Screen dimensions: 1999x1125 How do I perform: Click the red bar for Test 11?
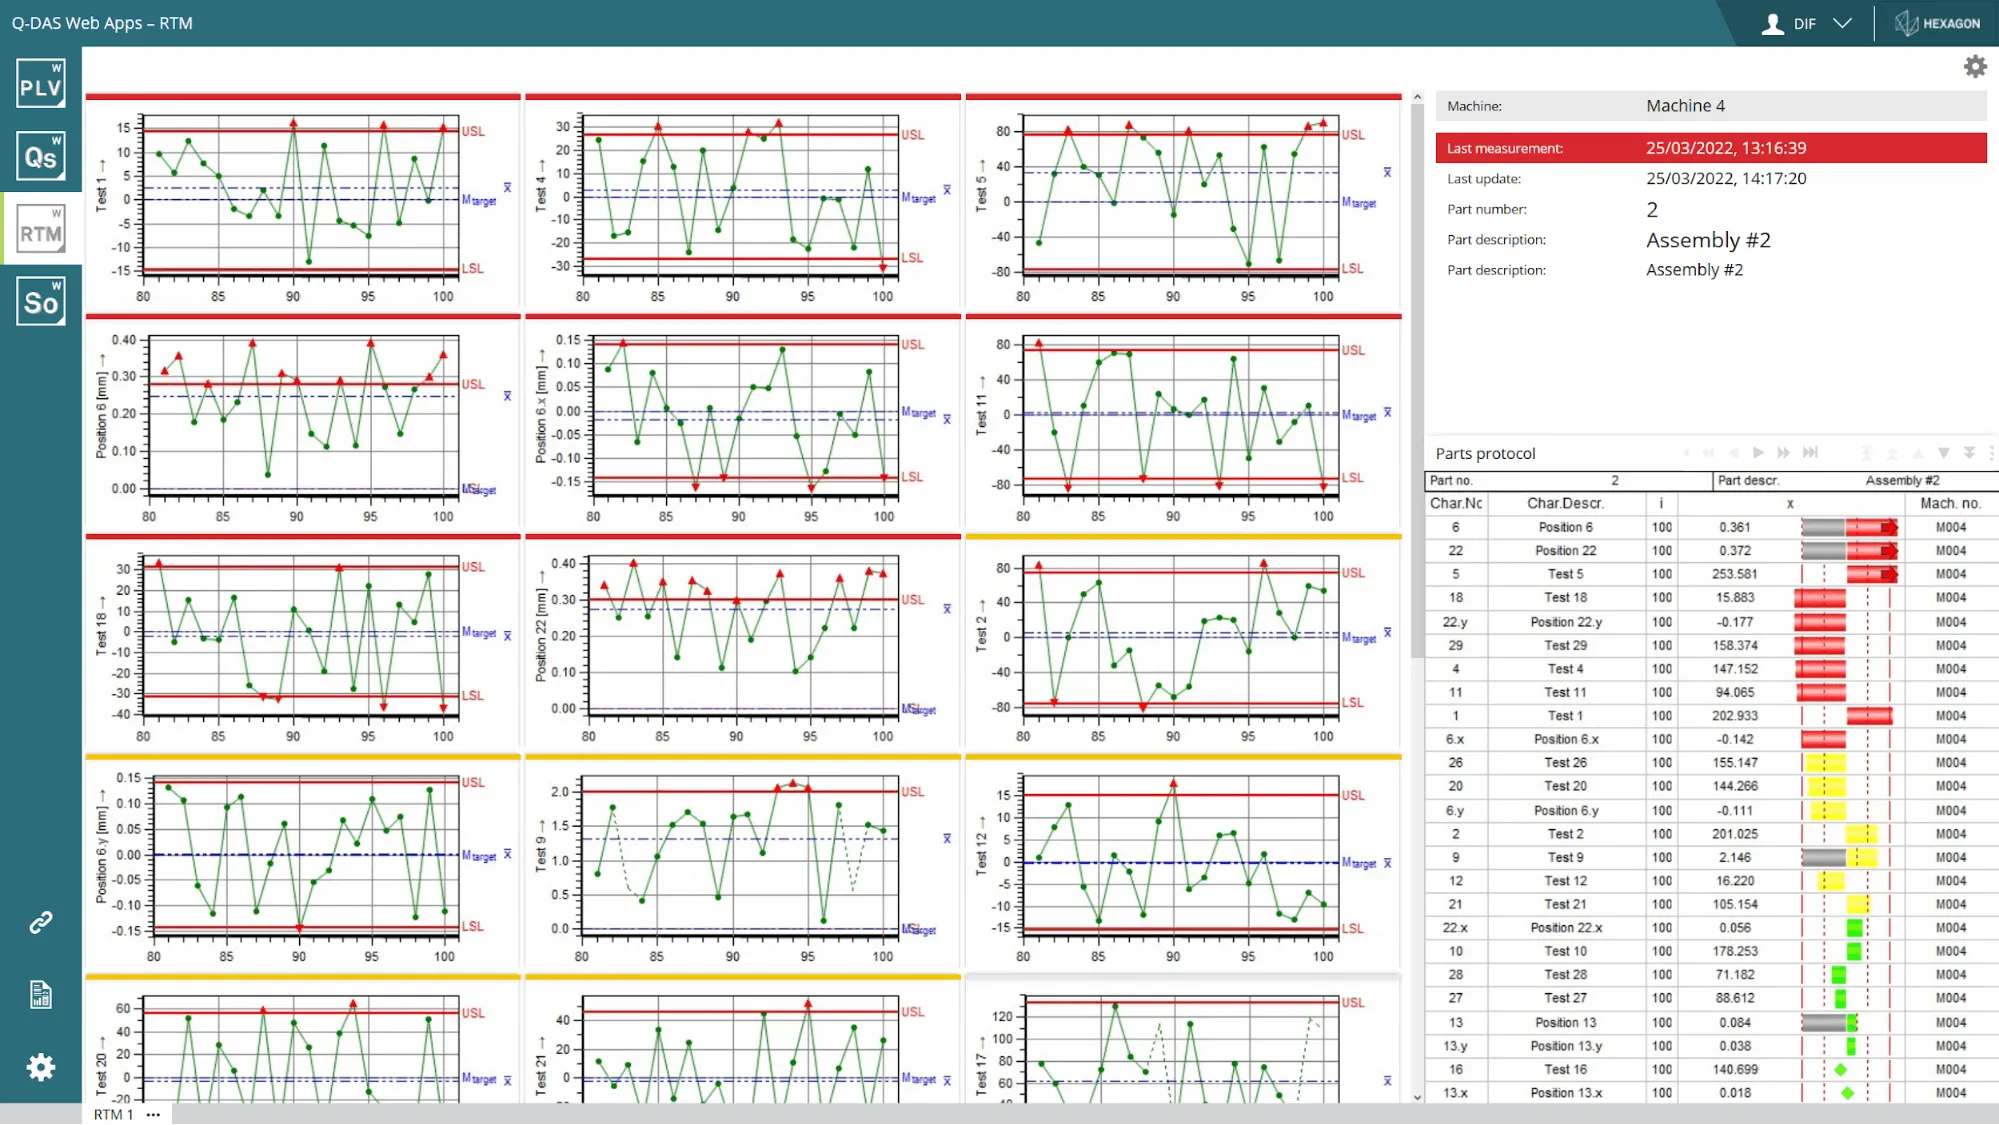point(1820,692)
